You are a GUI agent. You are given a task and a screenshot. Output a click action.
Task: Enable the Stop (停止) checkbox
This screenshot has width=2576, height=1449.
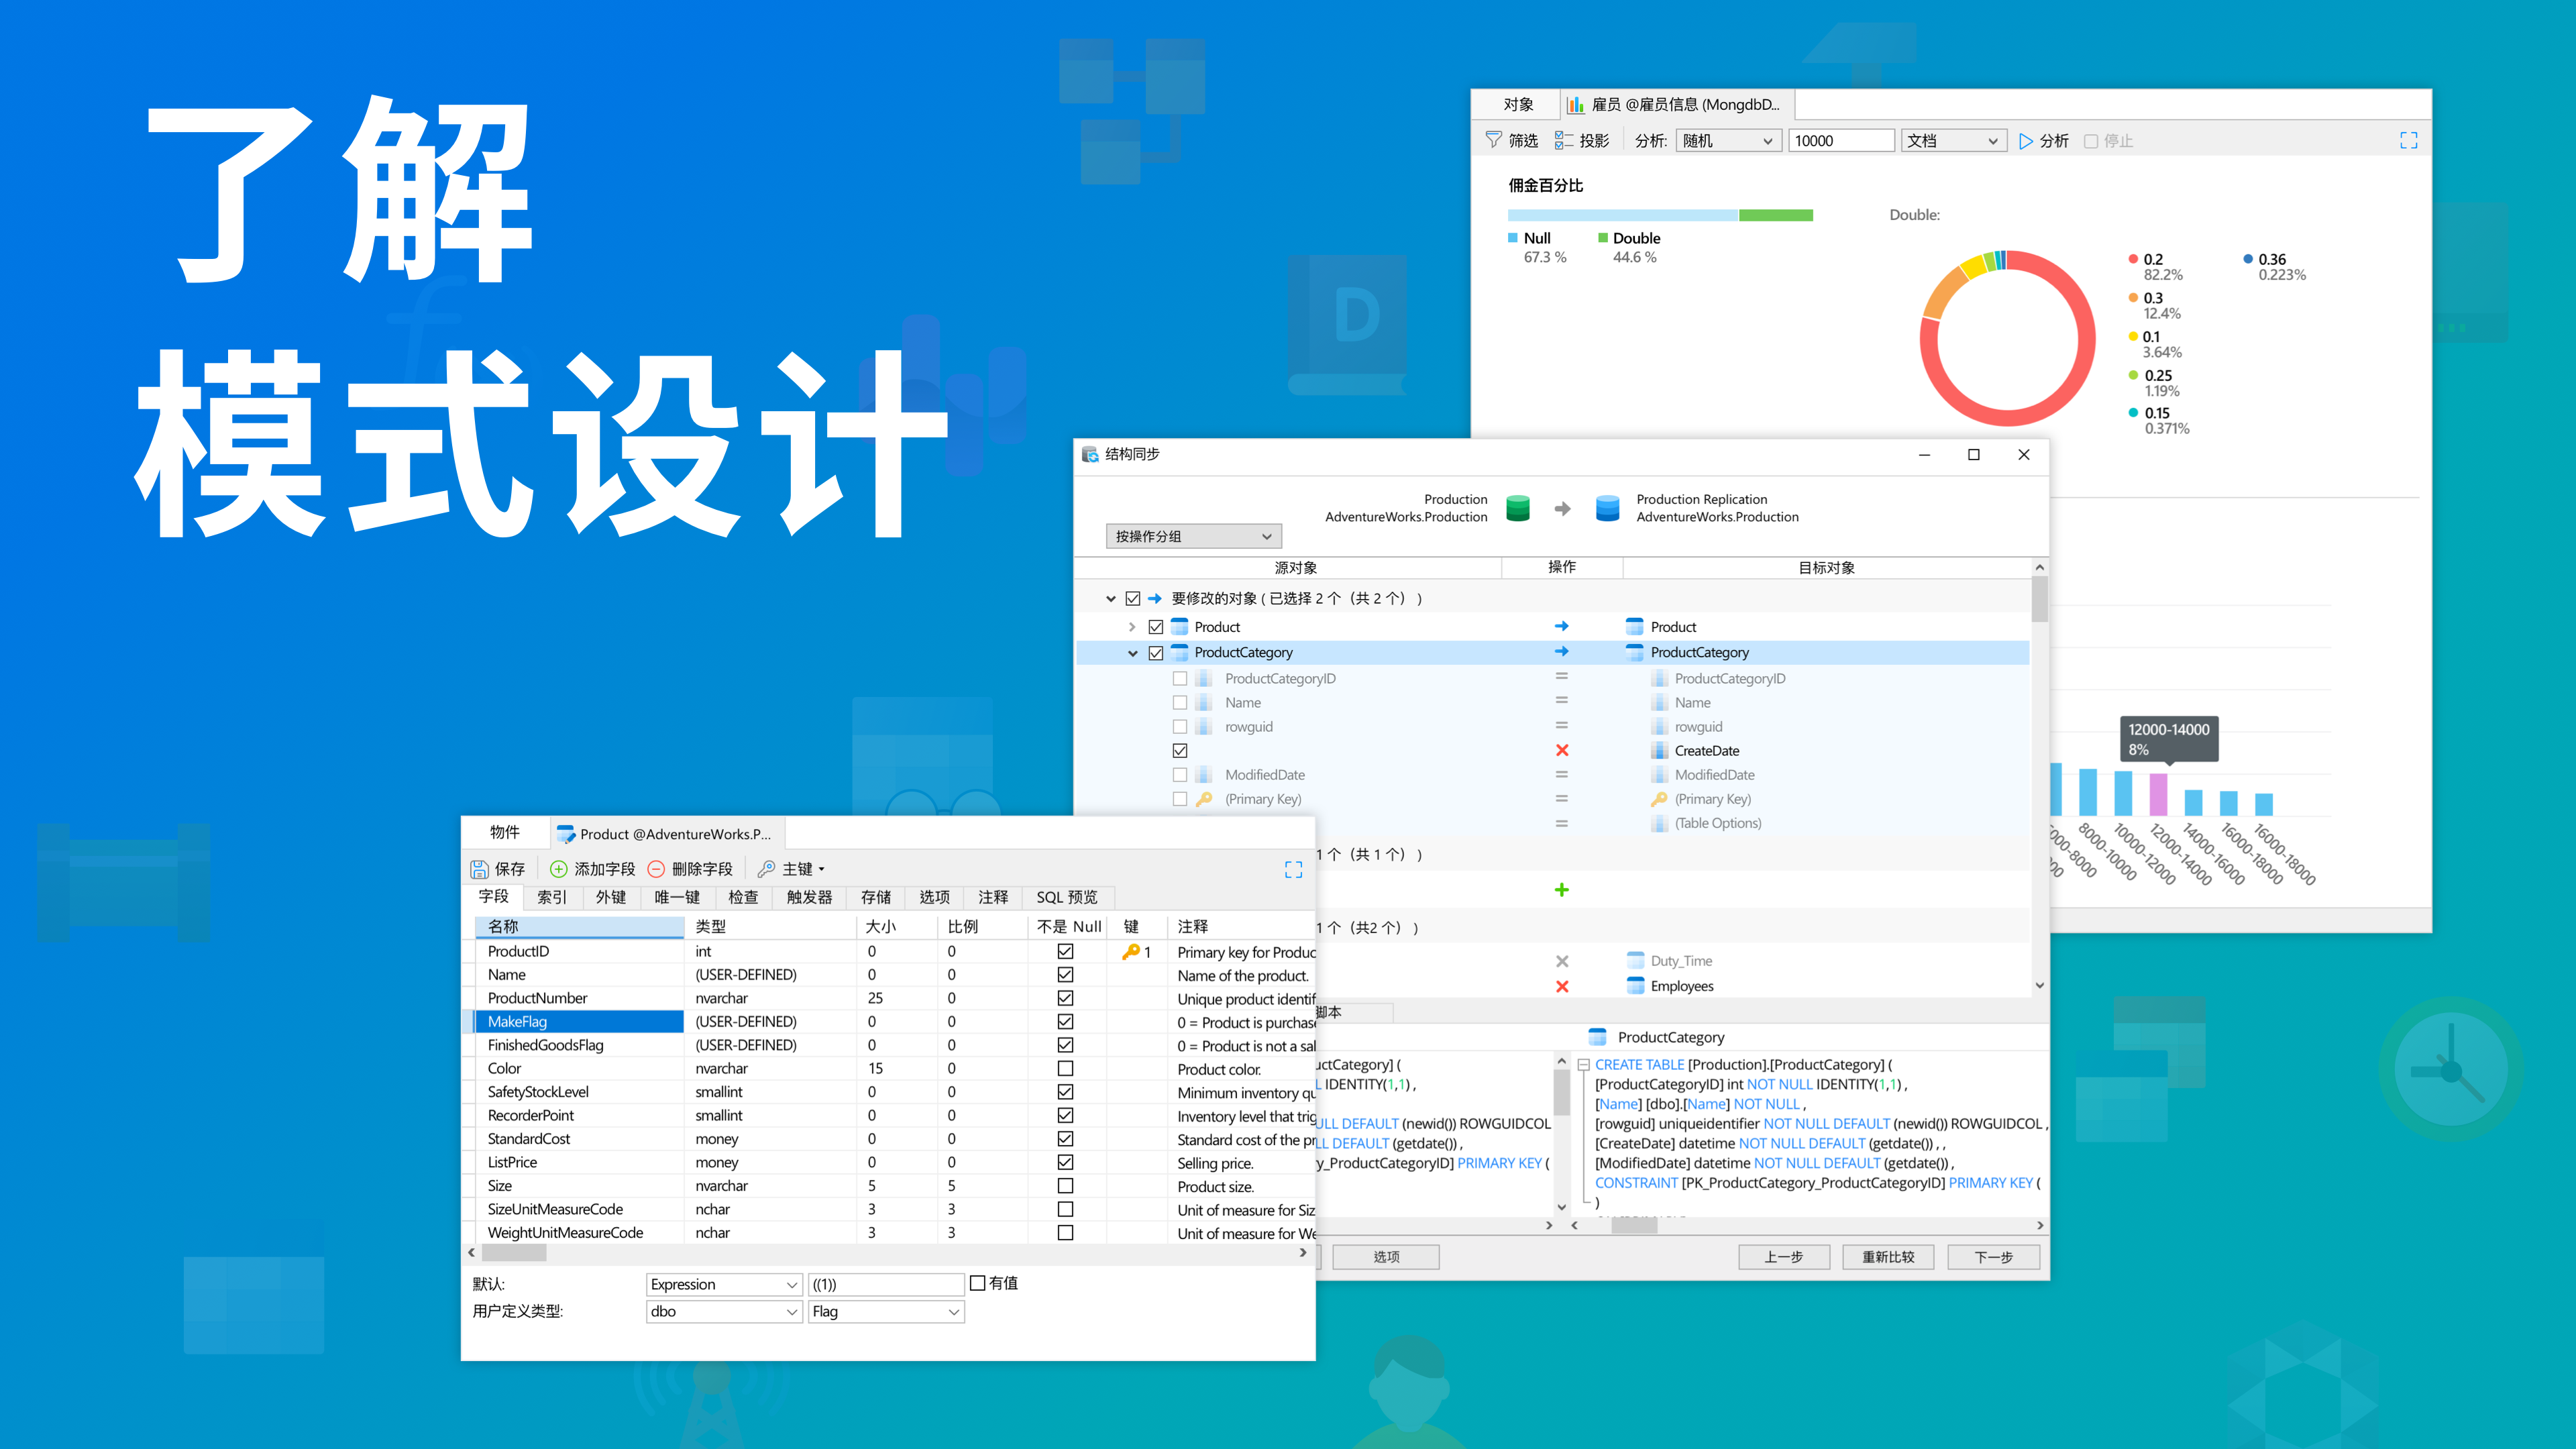point(2090,141)
